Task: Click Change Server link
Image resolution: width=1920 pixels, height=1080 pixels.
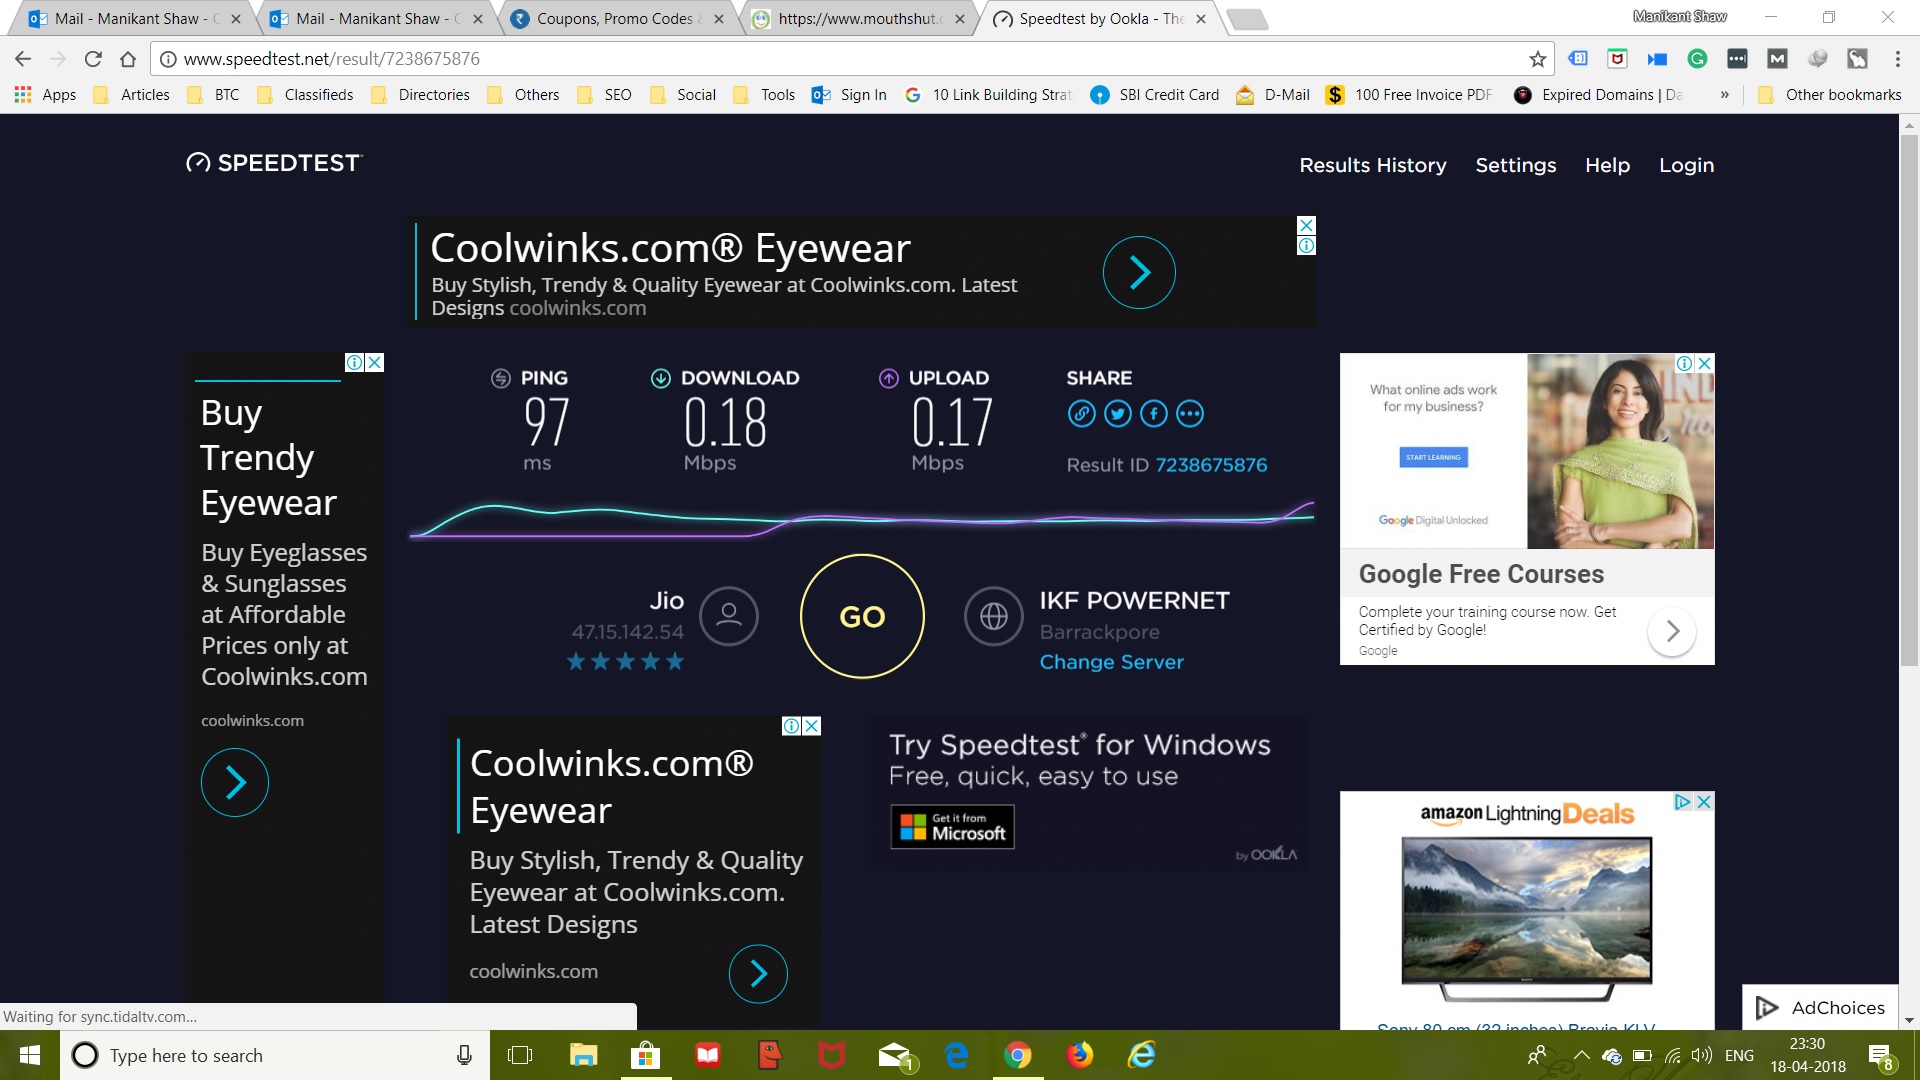Action: pos(1111,662)
